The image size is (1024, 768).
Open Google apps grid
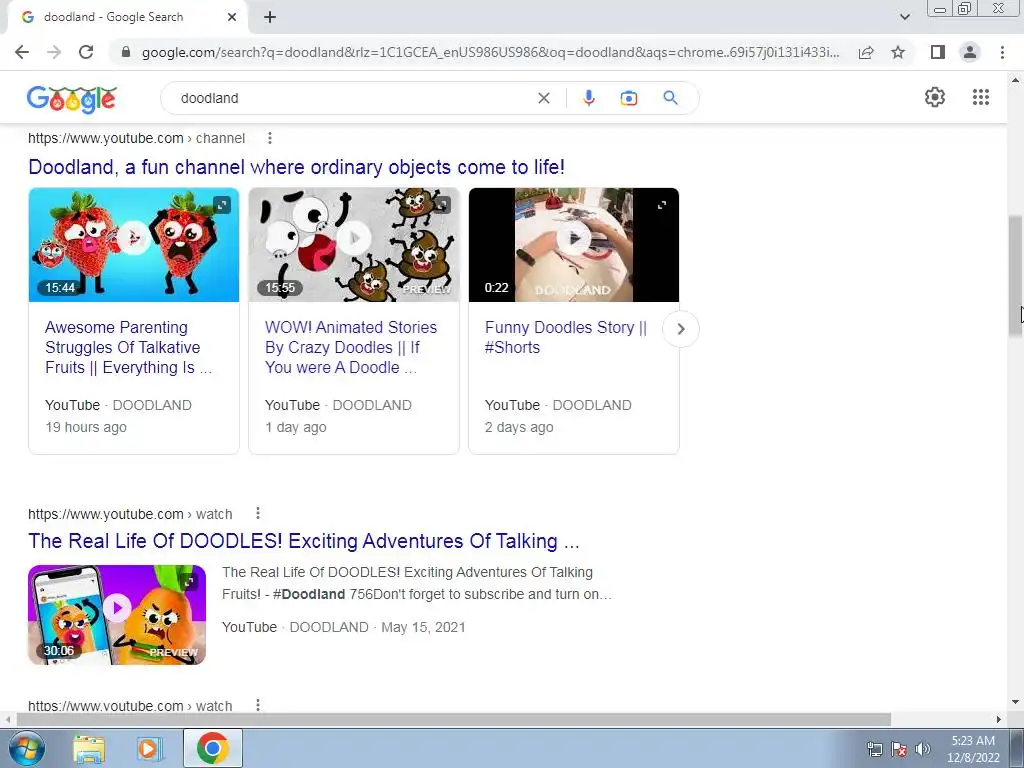980,97
